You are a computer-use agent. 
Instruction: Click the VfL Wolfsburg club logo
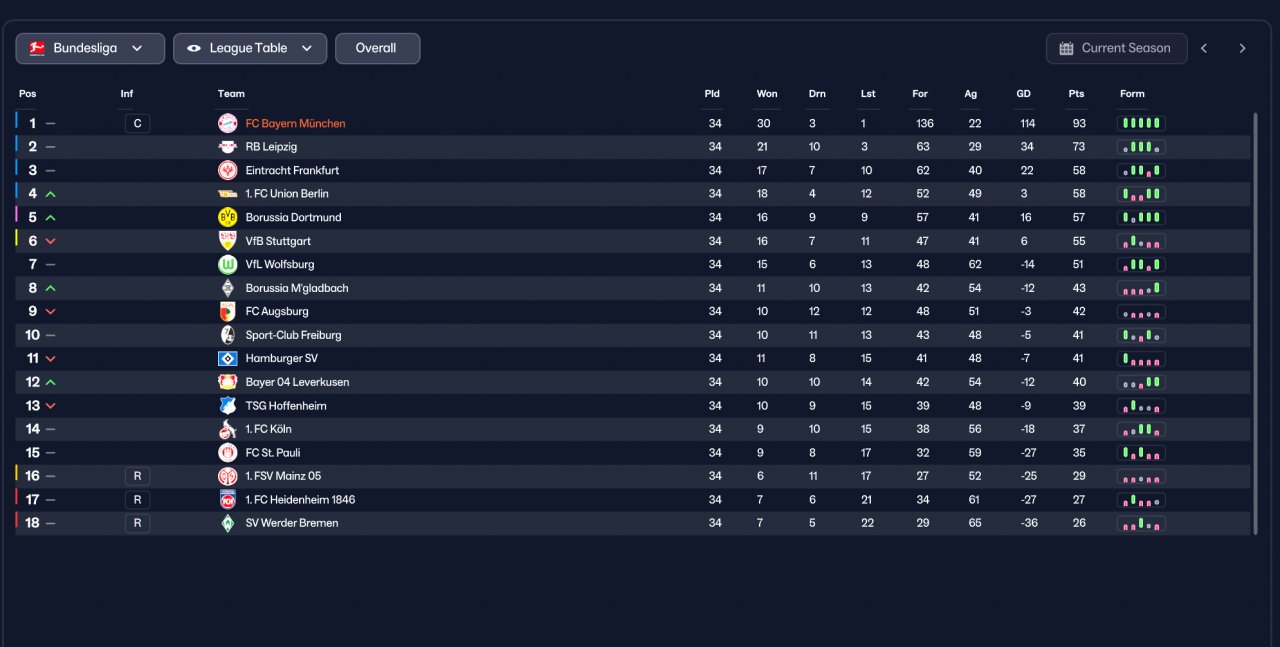(x=227, y=264)
